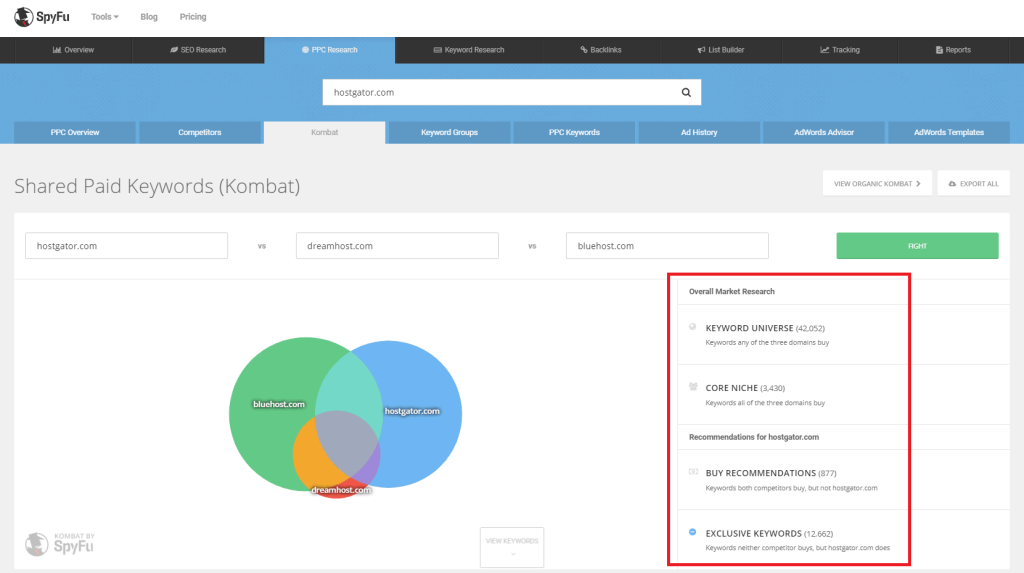Switch to Competitors tab
This screenshot has width=1024, height=573.
(200, 133)
